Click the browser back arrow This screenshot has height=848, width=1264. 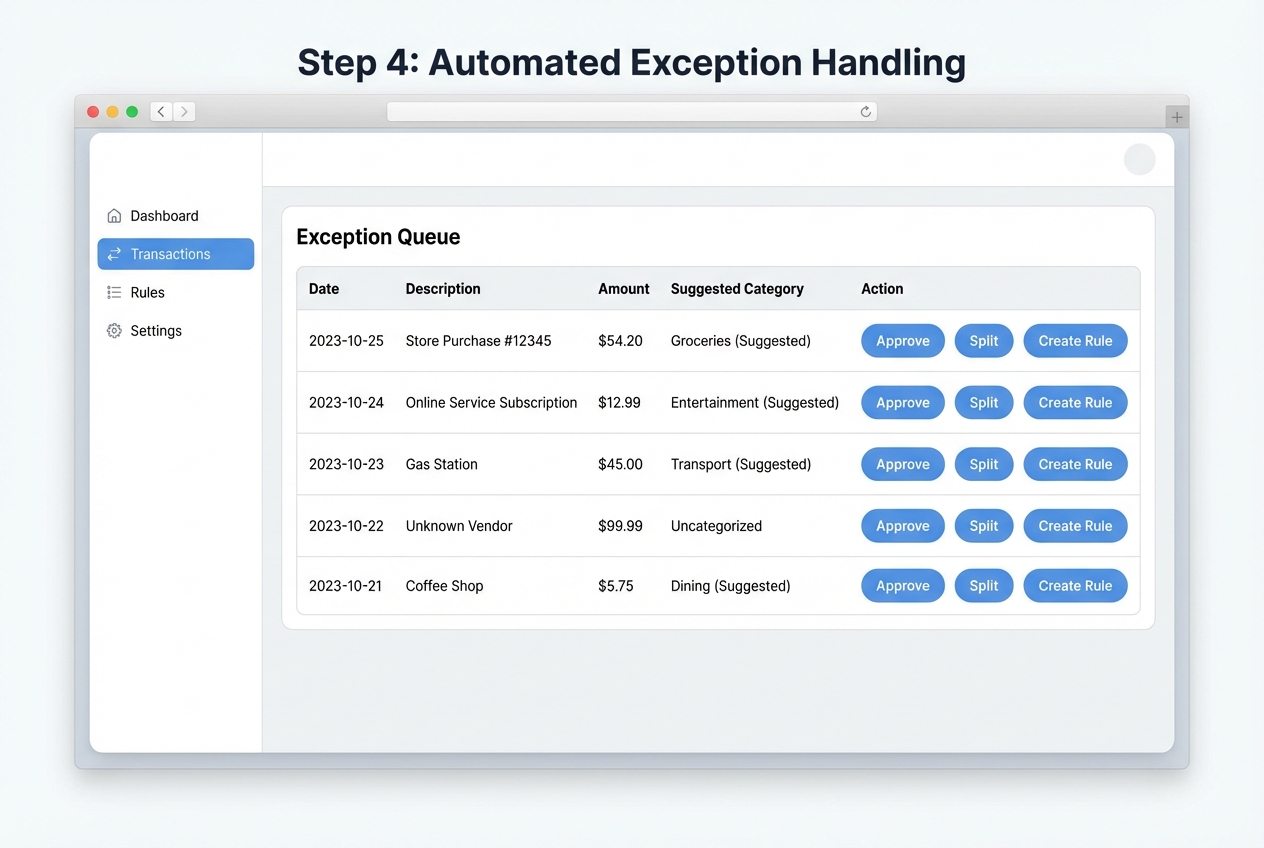click(160, 111)
